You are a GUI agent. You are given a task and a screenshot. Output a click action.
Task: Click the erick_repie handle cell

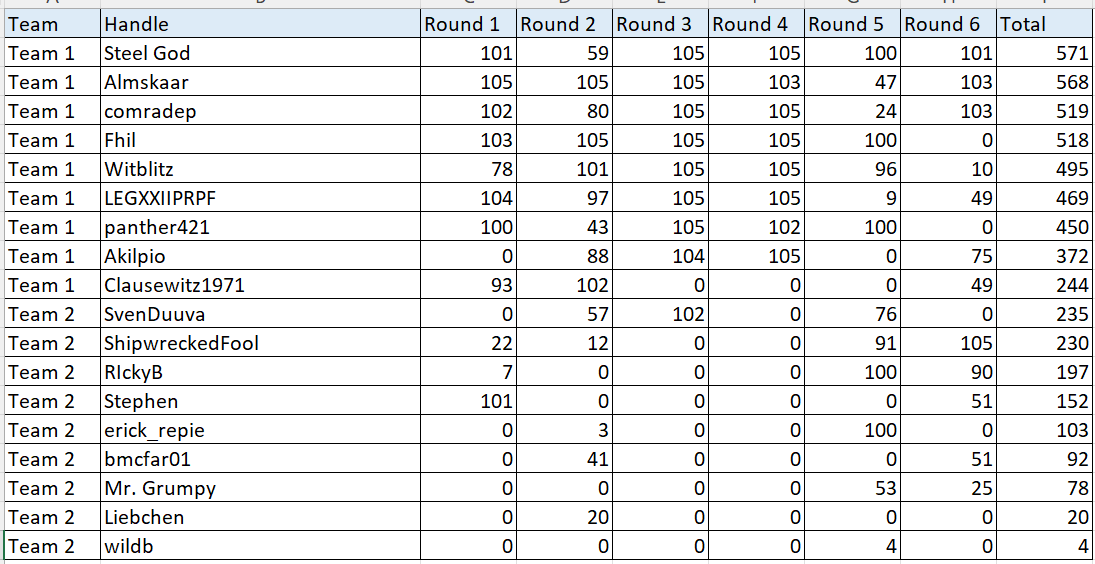point(260,430)
